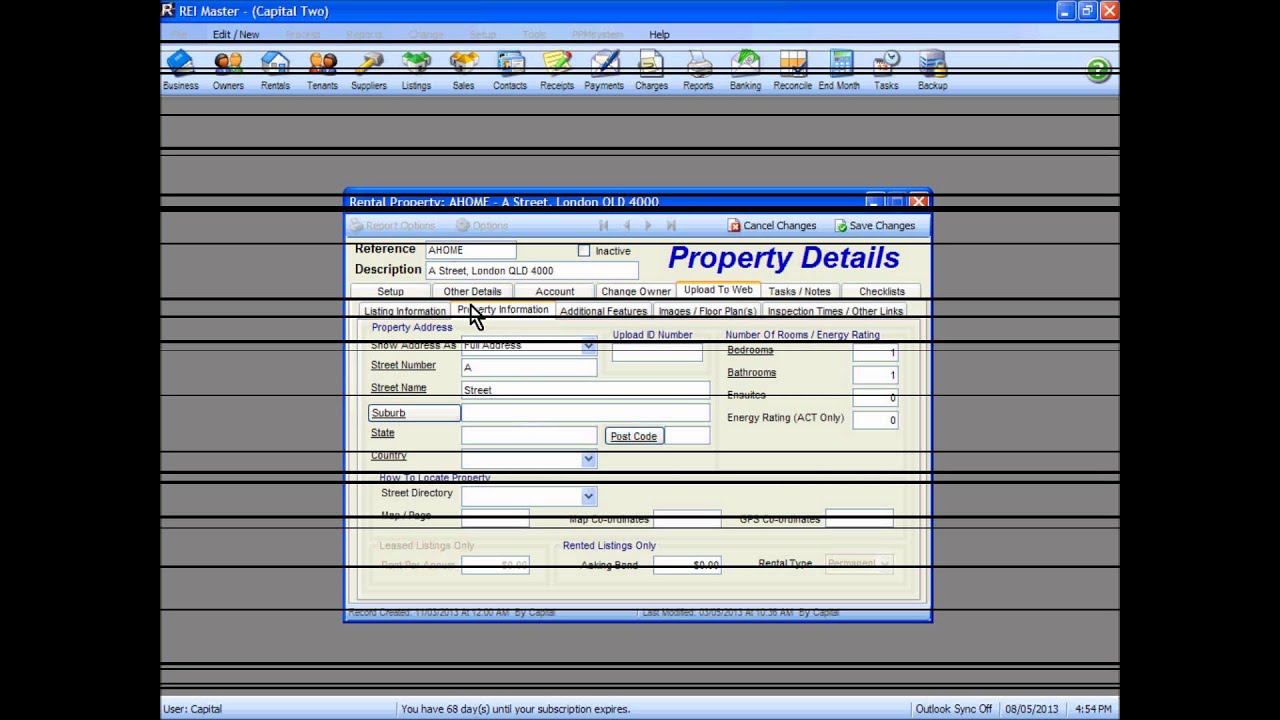Open the Property Information sub-tab
Viewport: 1280px width, 720px height.
tap(503, 310)
